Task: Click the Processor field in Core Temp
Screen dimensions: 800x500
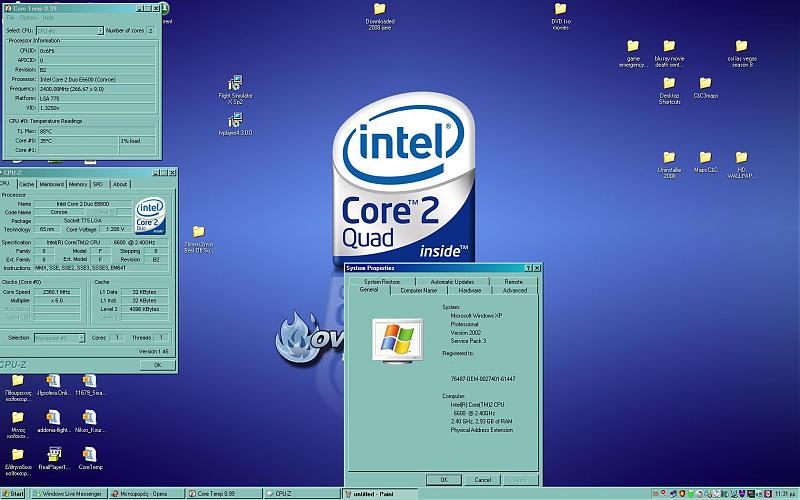Action: pos(97,80)
